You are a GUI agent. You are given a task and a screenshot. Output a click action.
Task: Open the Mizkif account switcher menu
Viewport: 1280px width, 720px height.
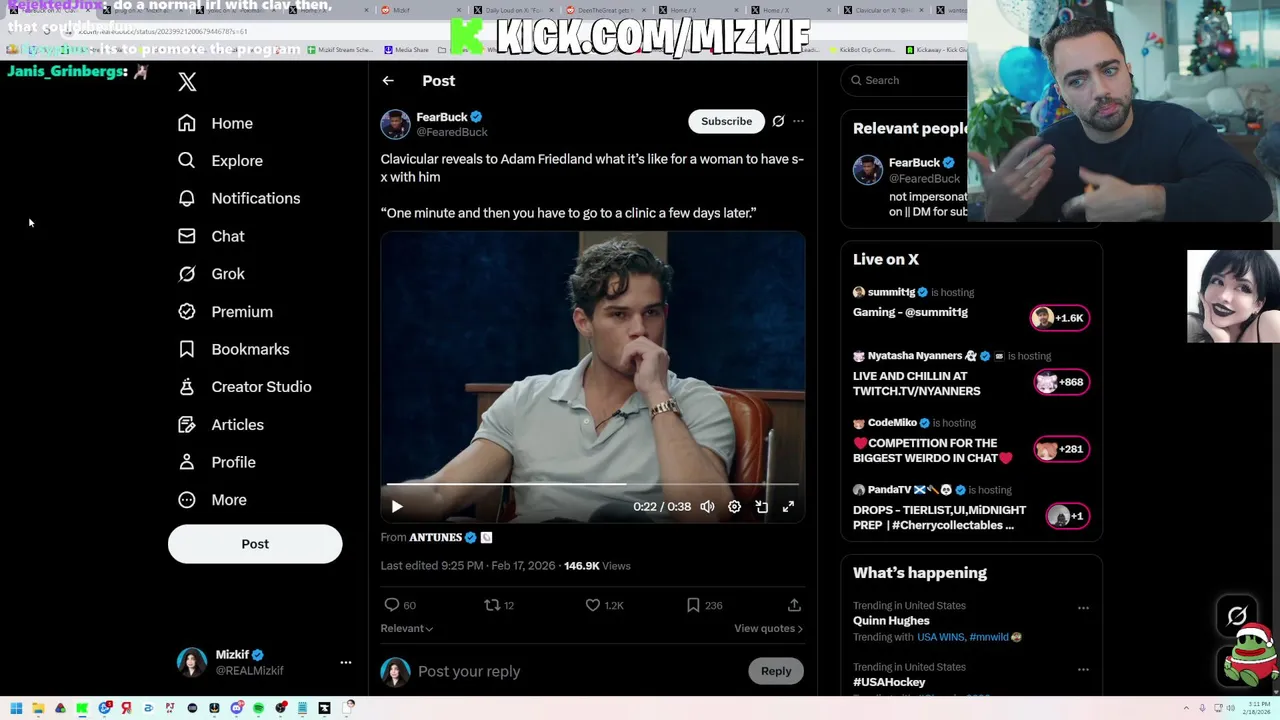(264, 662)
